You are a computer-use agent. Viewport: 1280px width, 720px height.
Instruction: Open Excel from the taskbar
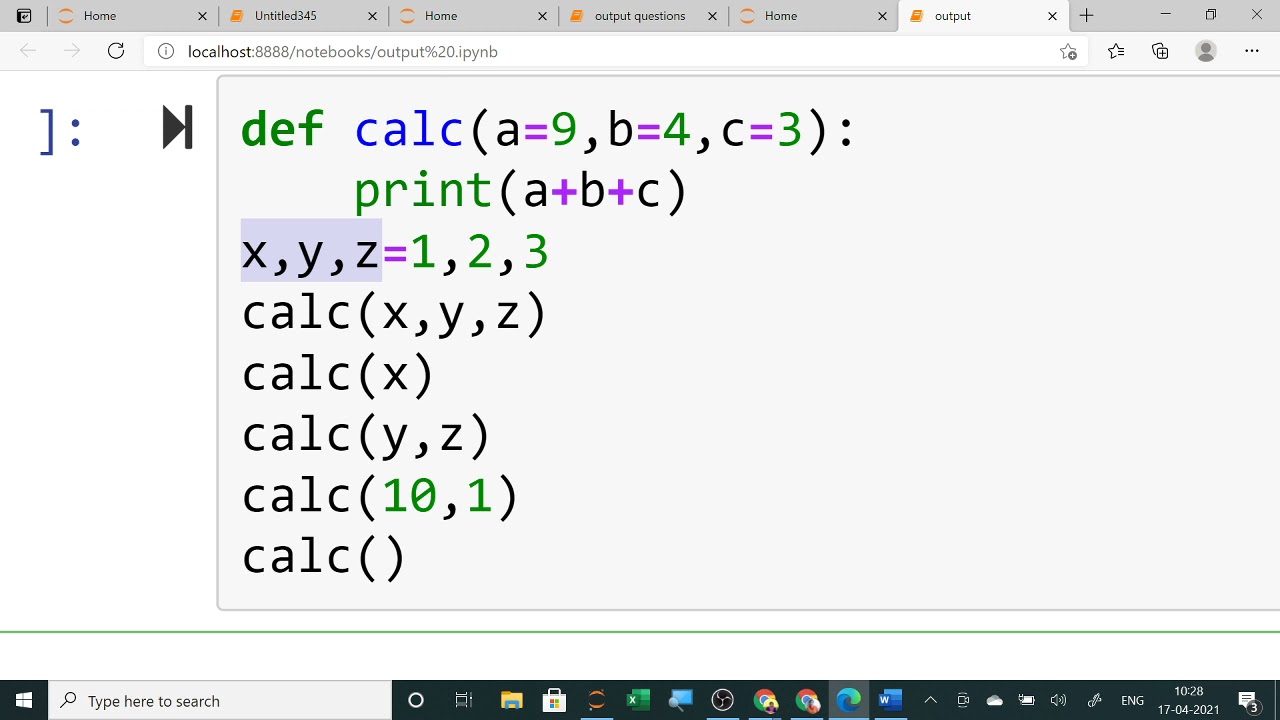[x=638, y=700]
